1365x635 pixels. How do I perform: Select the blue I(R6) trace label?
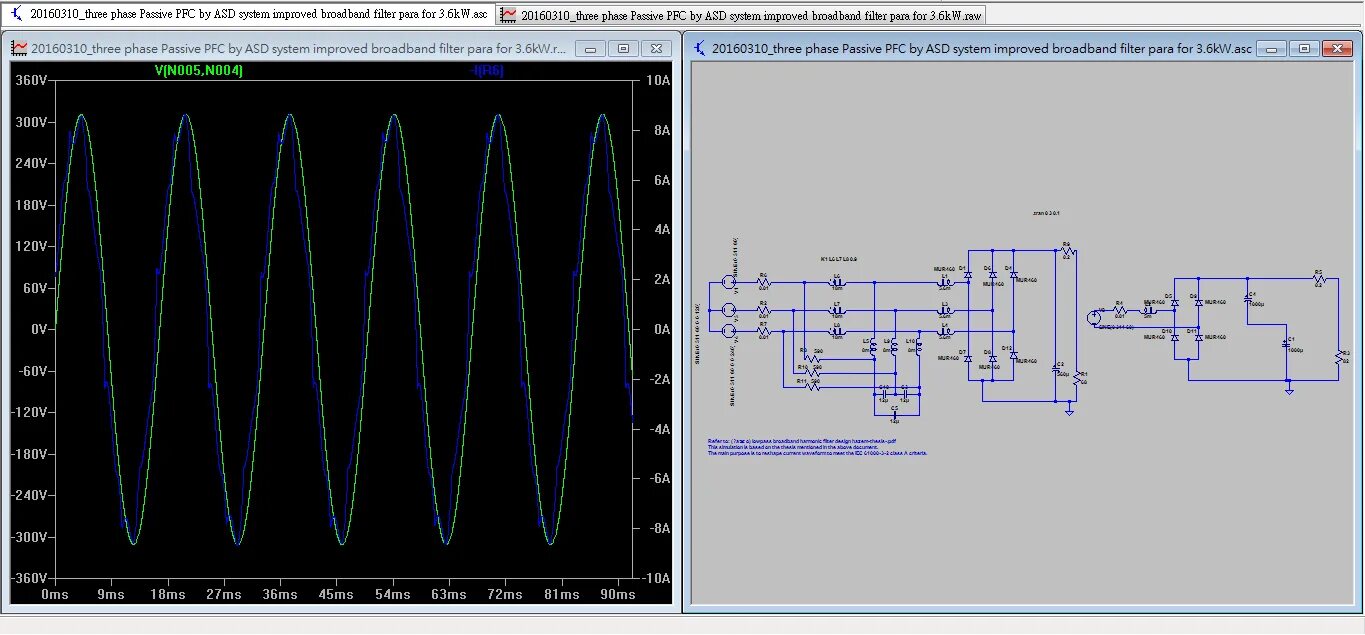(x=488, y=70)
